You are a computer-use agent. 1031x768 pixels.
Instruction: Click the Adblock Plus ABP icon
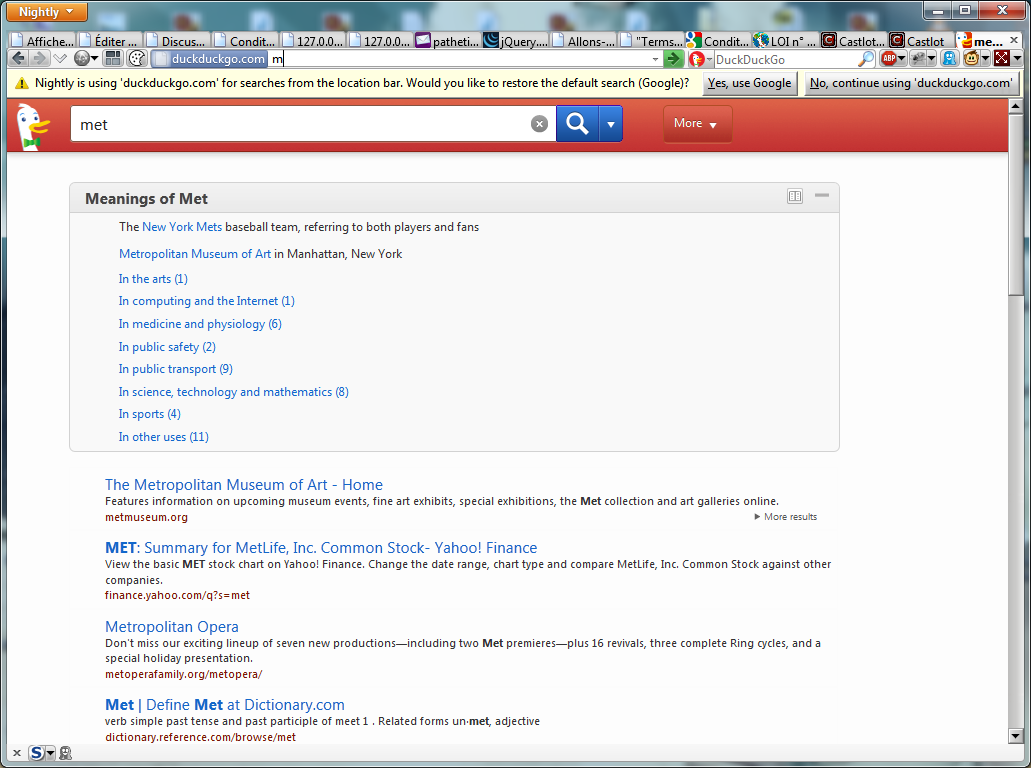pyautogui.click(x=889, y=59)
